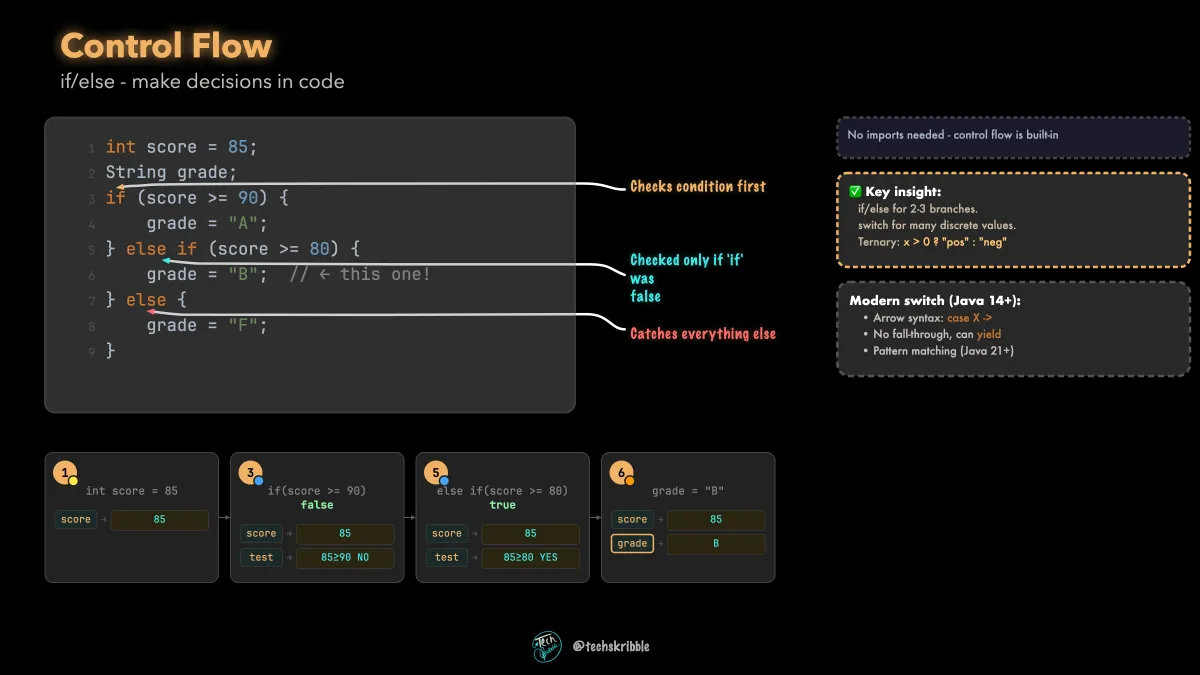This screenshot has width=1200, height=675.
Task: Click code line "} else {"
Action: point(146,300)
